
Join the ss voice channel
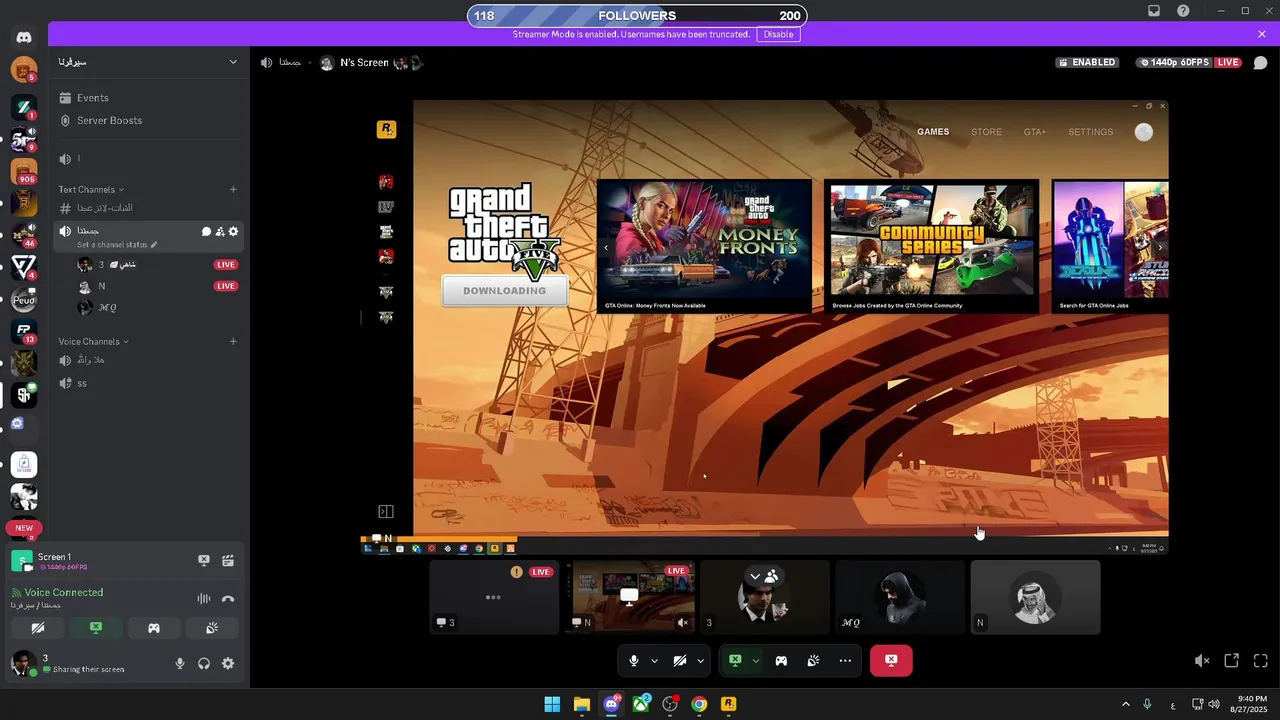150,383
